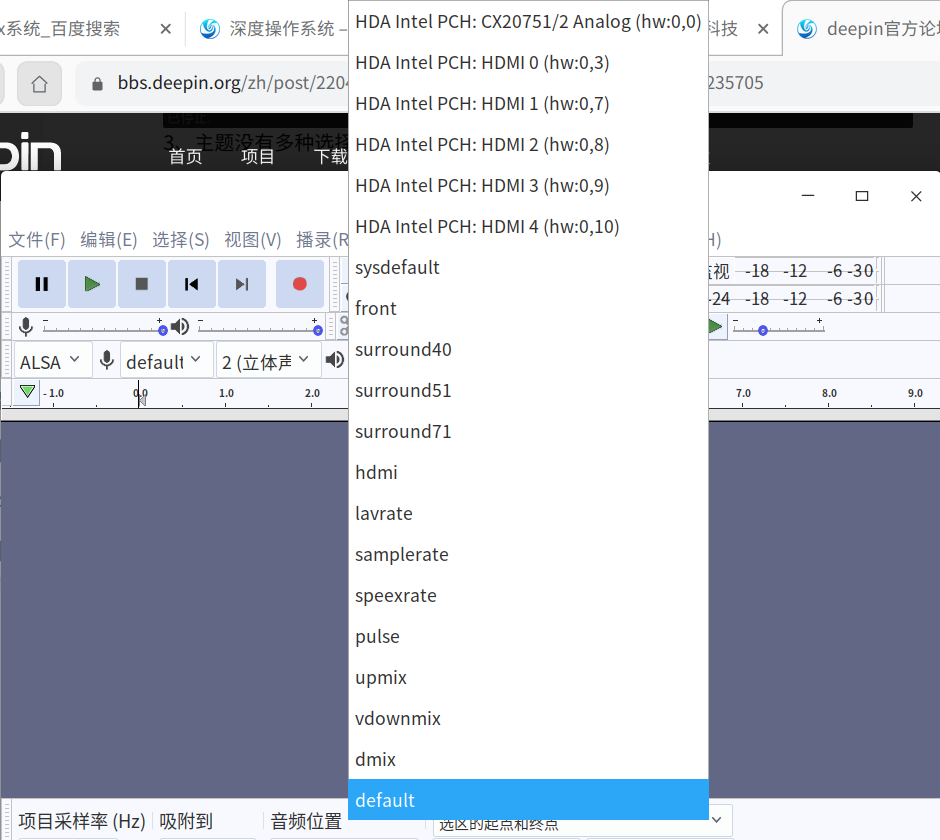Image resolution: width=940 pixels, height=840 pixels.
Task: Click the Stop button
Action: [x=141, y=284]
